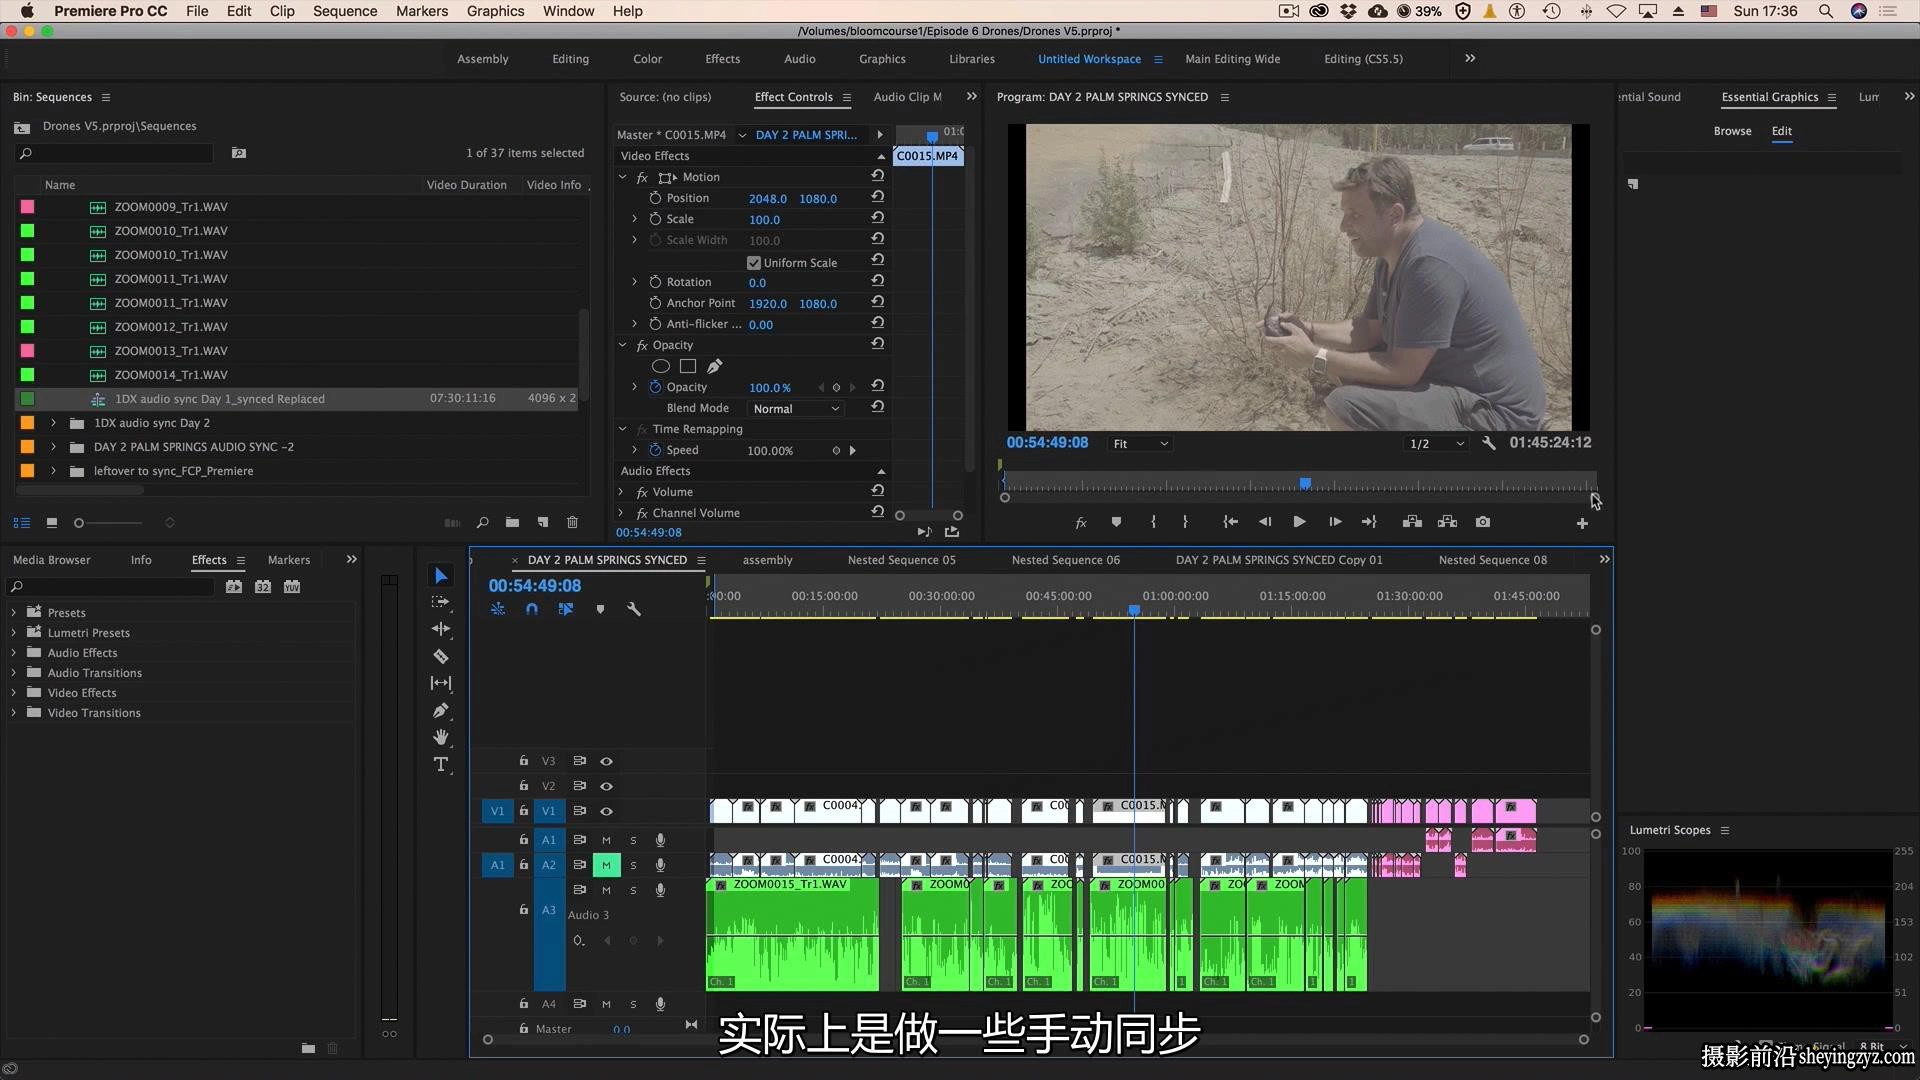
Task: Play the Program monitor sequence
Action: coord(1299,522)
